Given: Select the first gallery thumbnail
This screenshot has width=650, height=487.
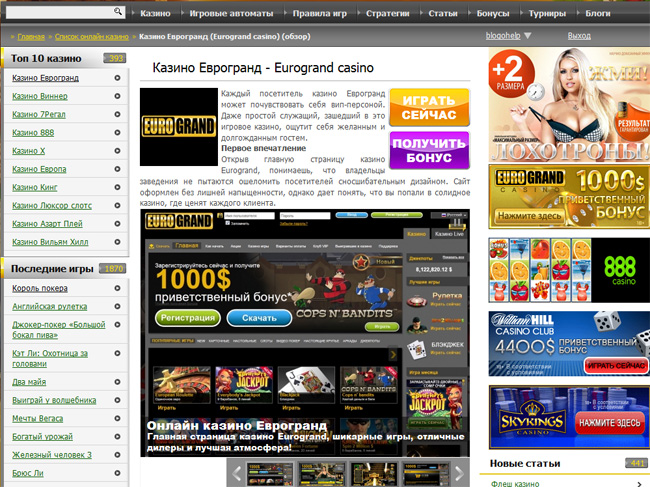Looking at the screenshot, I should pos(269,474).
